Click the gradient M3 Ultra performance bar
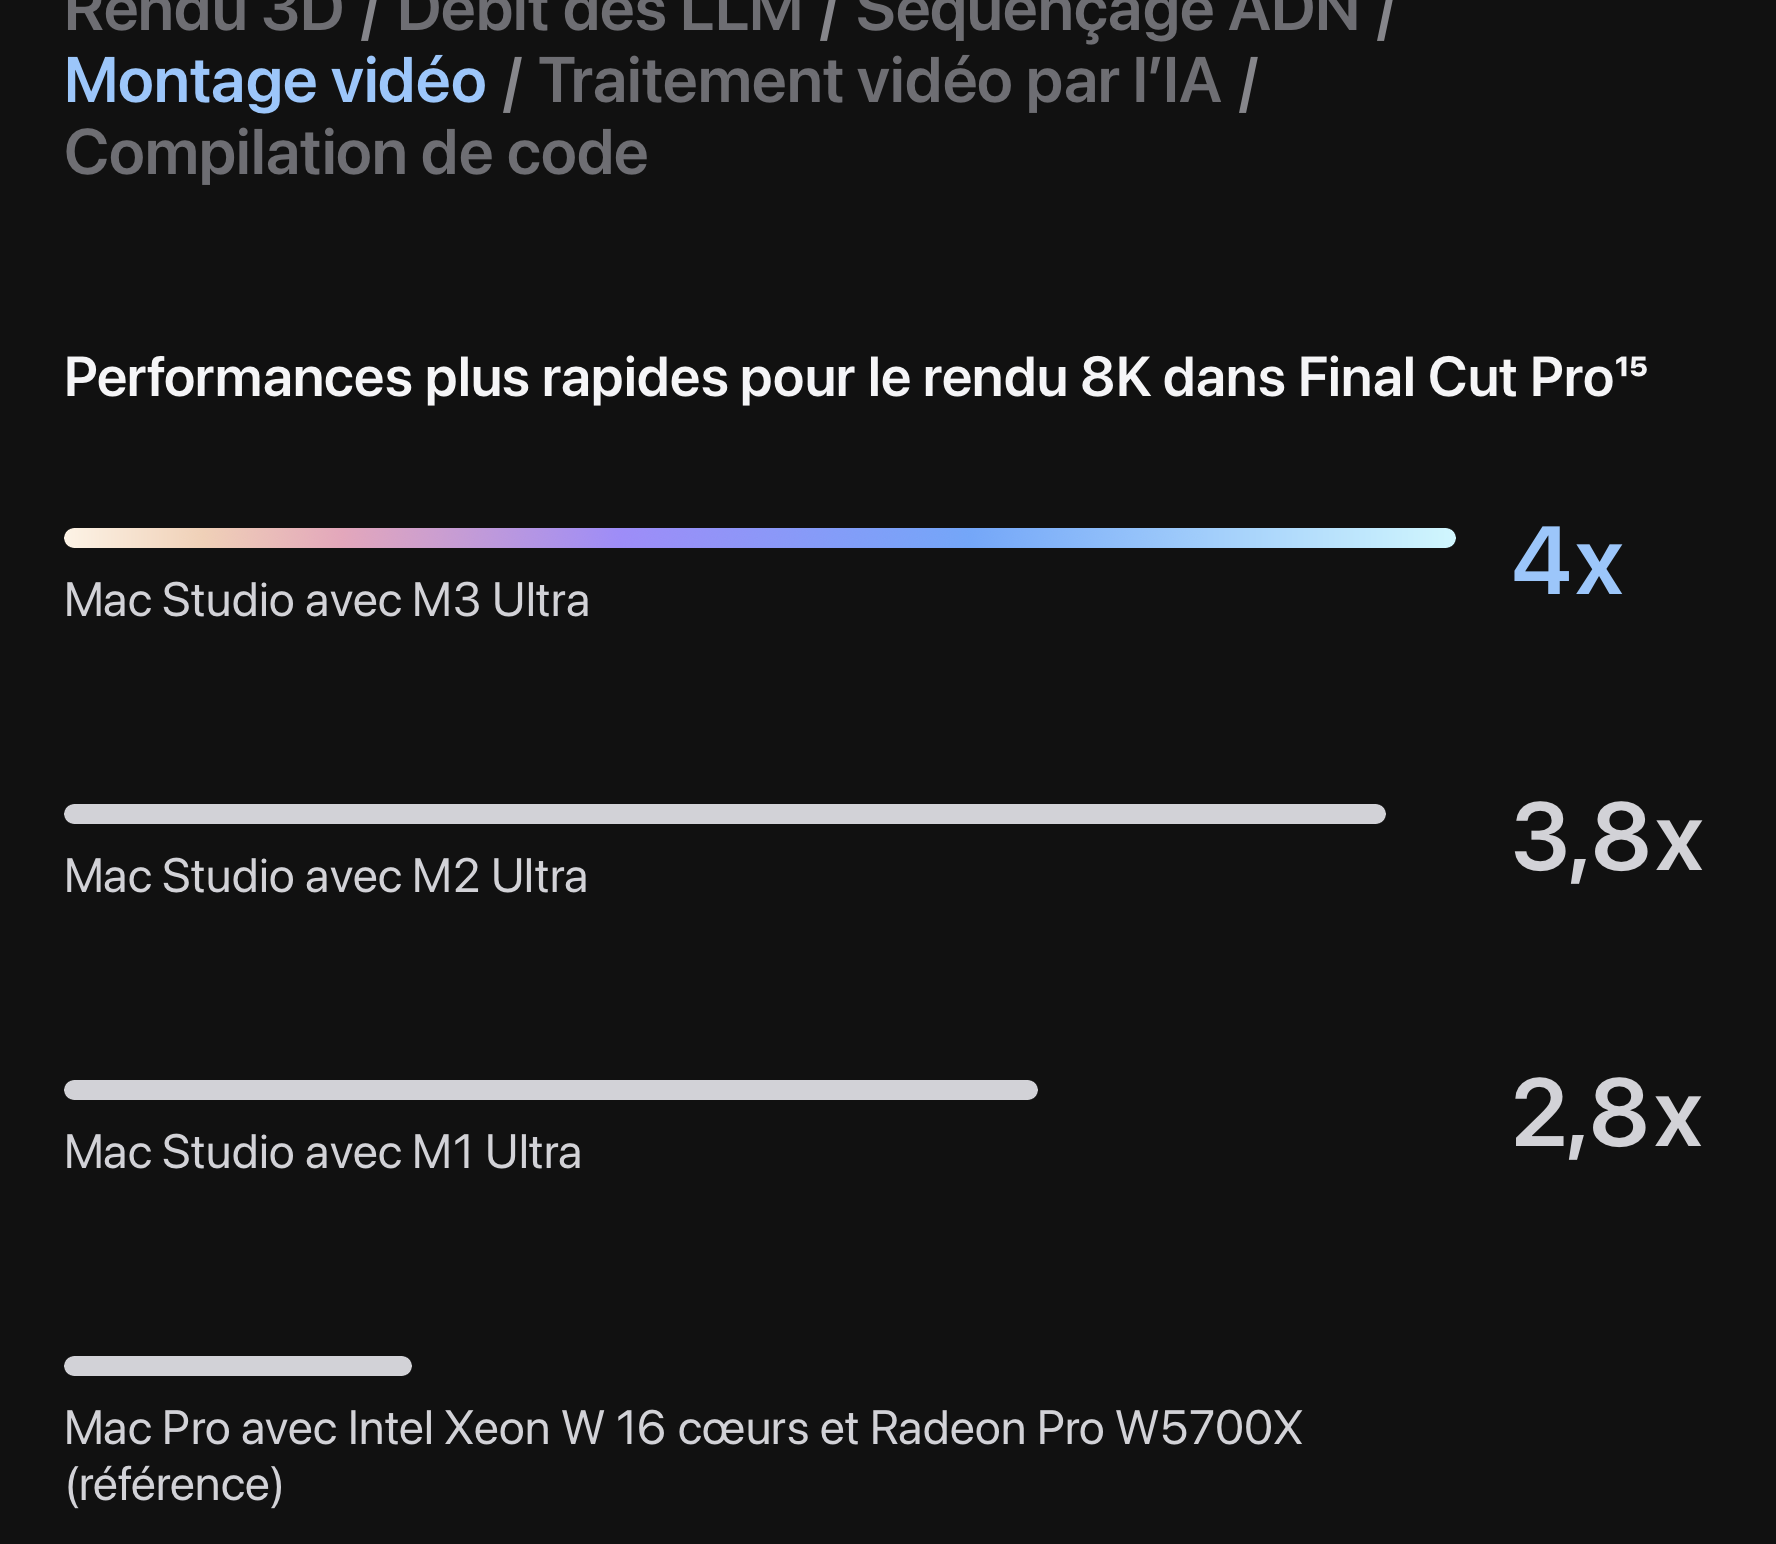The height and width of the screenshot is (1544, 1776). click(759, 538)
